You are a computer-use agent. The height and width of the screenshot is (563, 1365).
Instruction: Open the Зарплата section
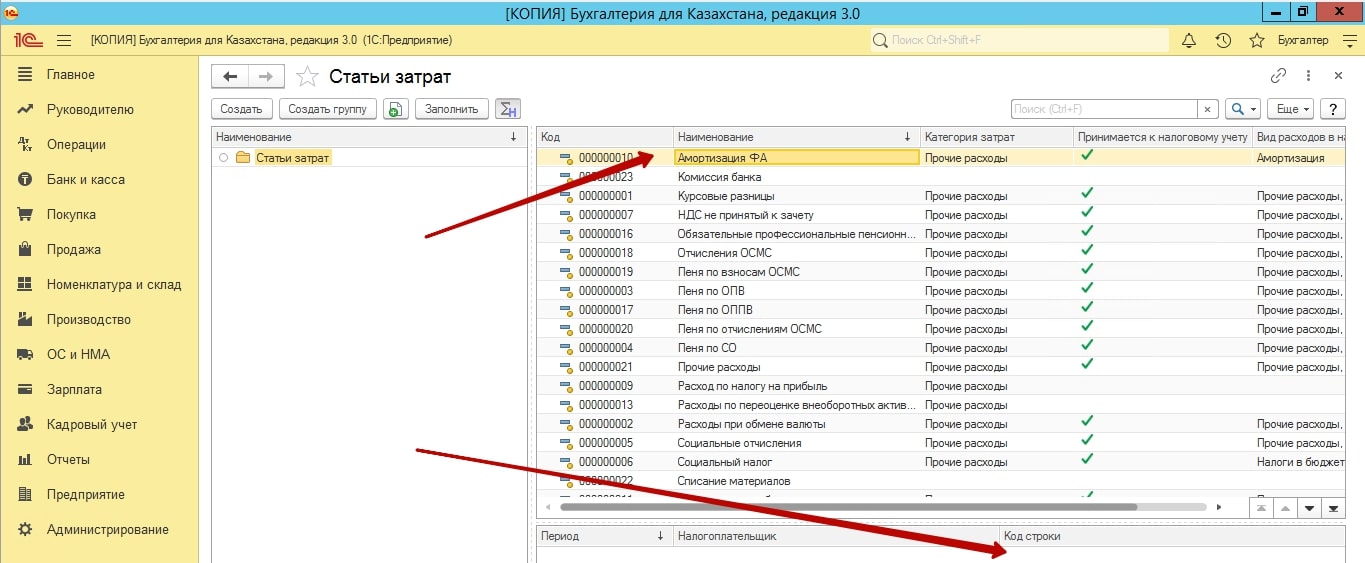(x=74, y=389)
